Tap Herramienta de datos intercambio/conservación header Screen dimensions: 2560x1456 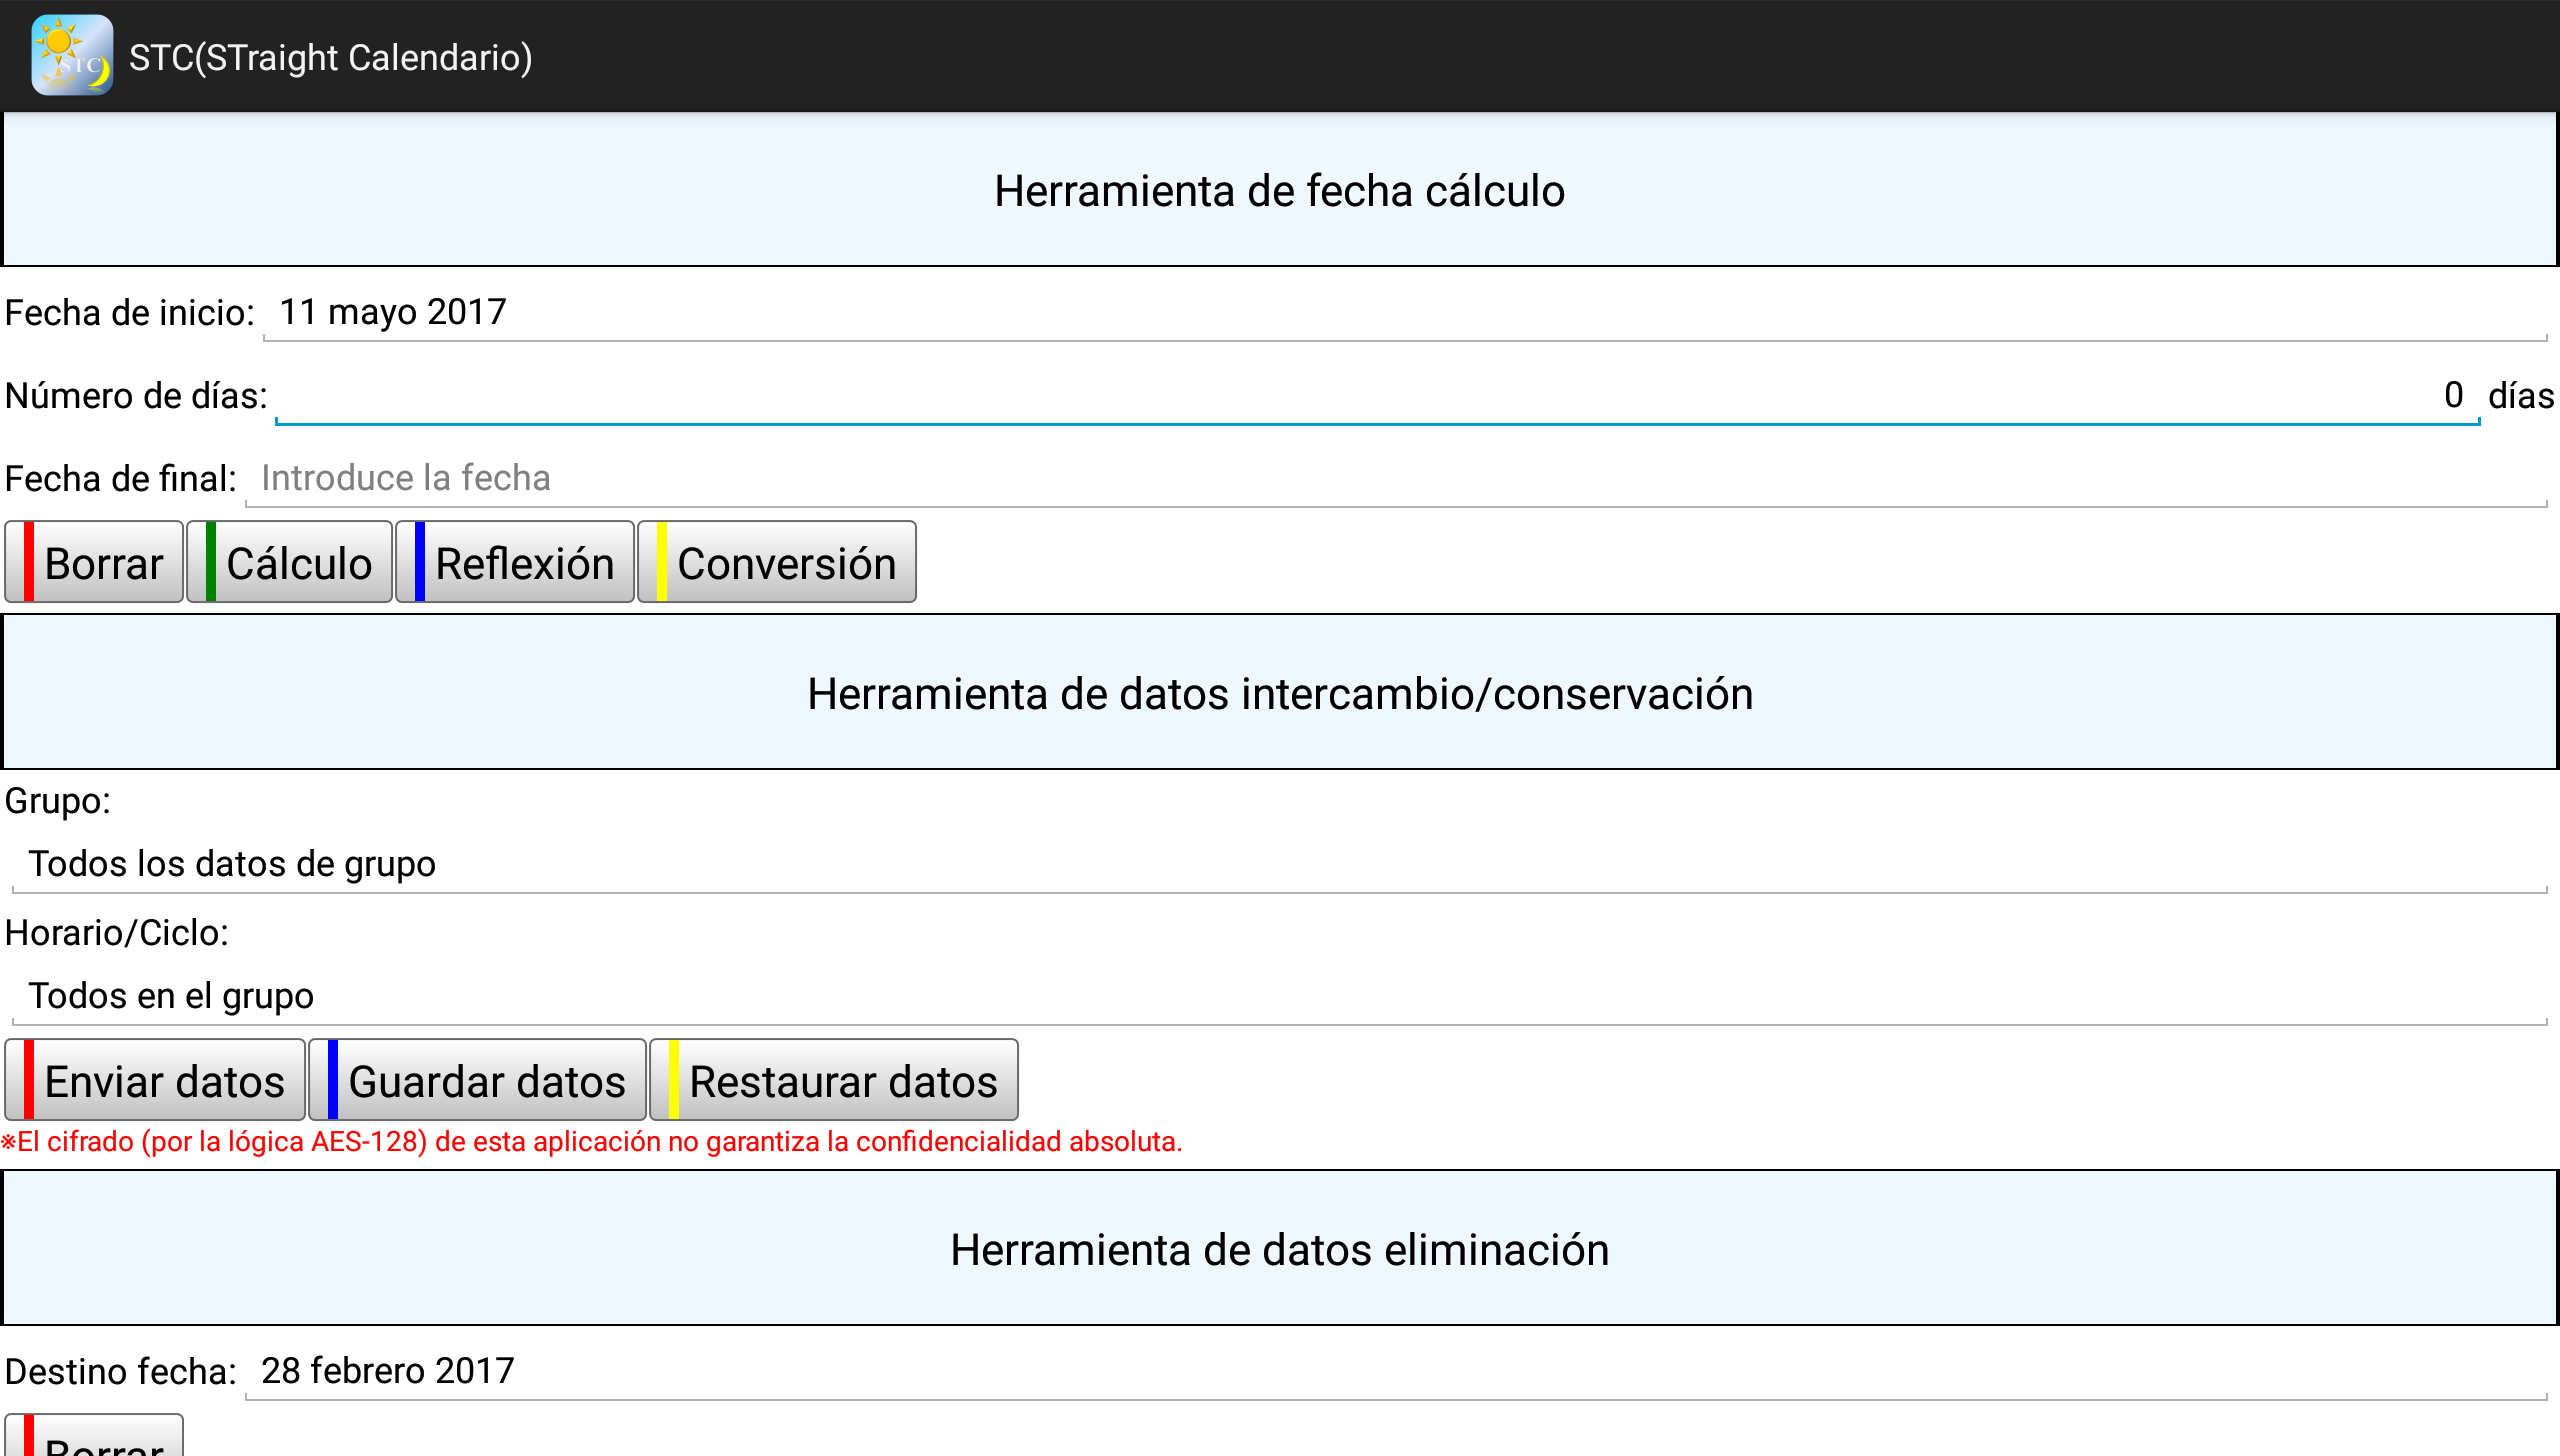1279,693
